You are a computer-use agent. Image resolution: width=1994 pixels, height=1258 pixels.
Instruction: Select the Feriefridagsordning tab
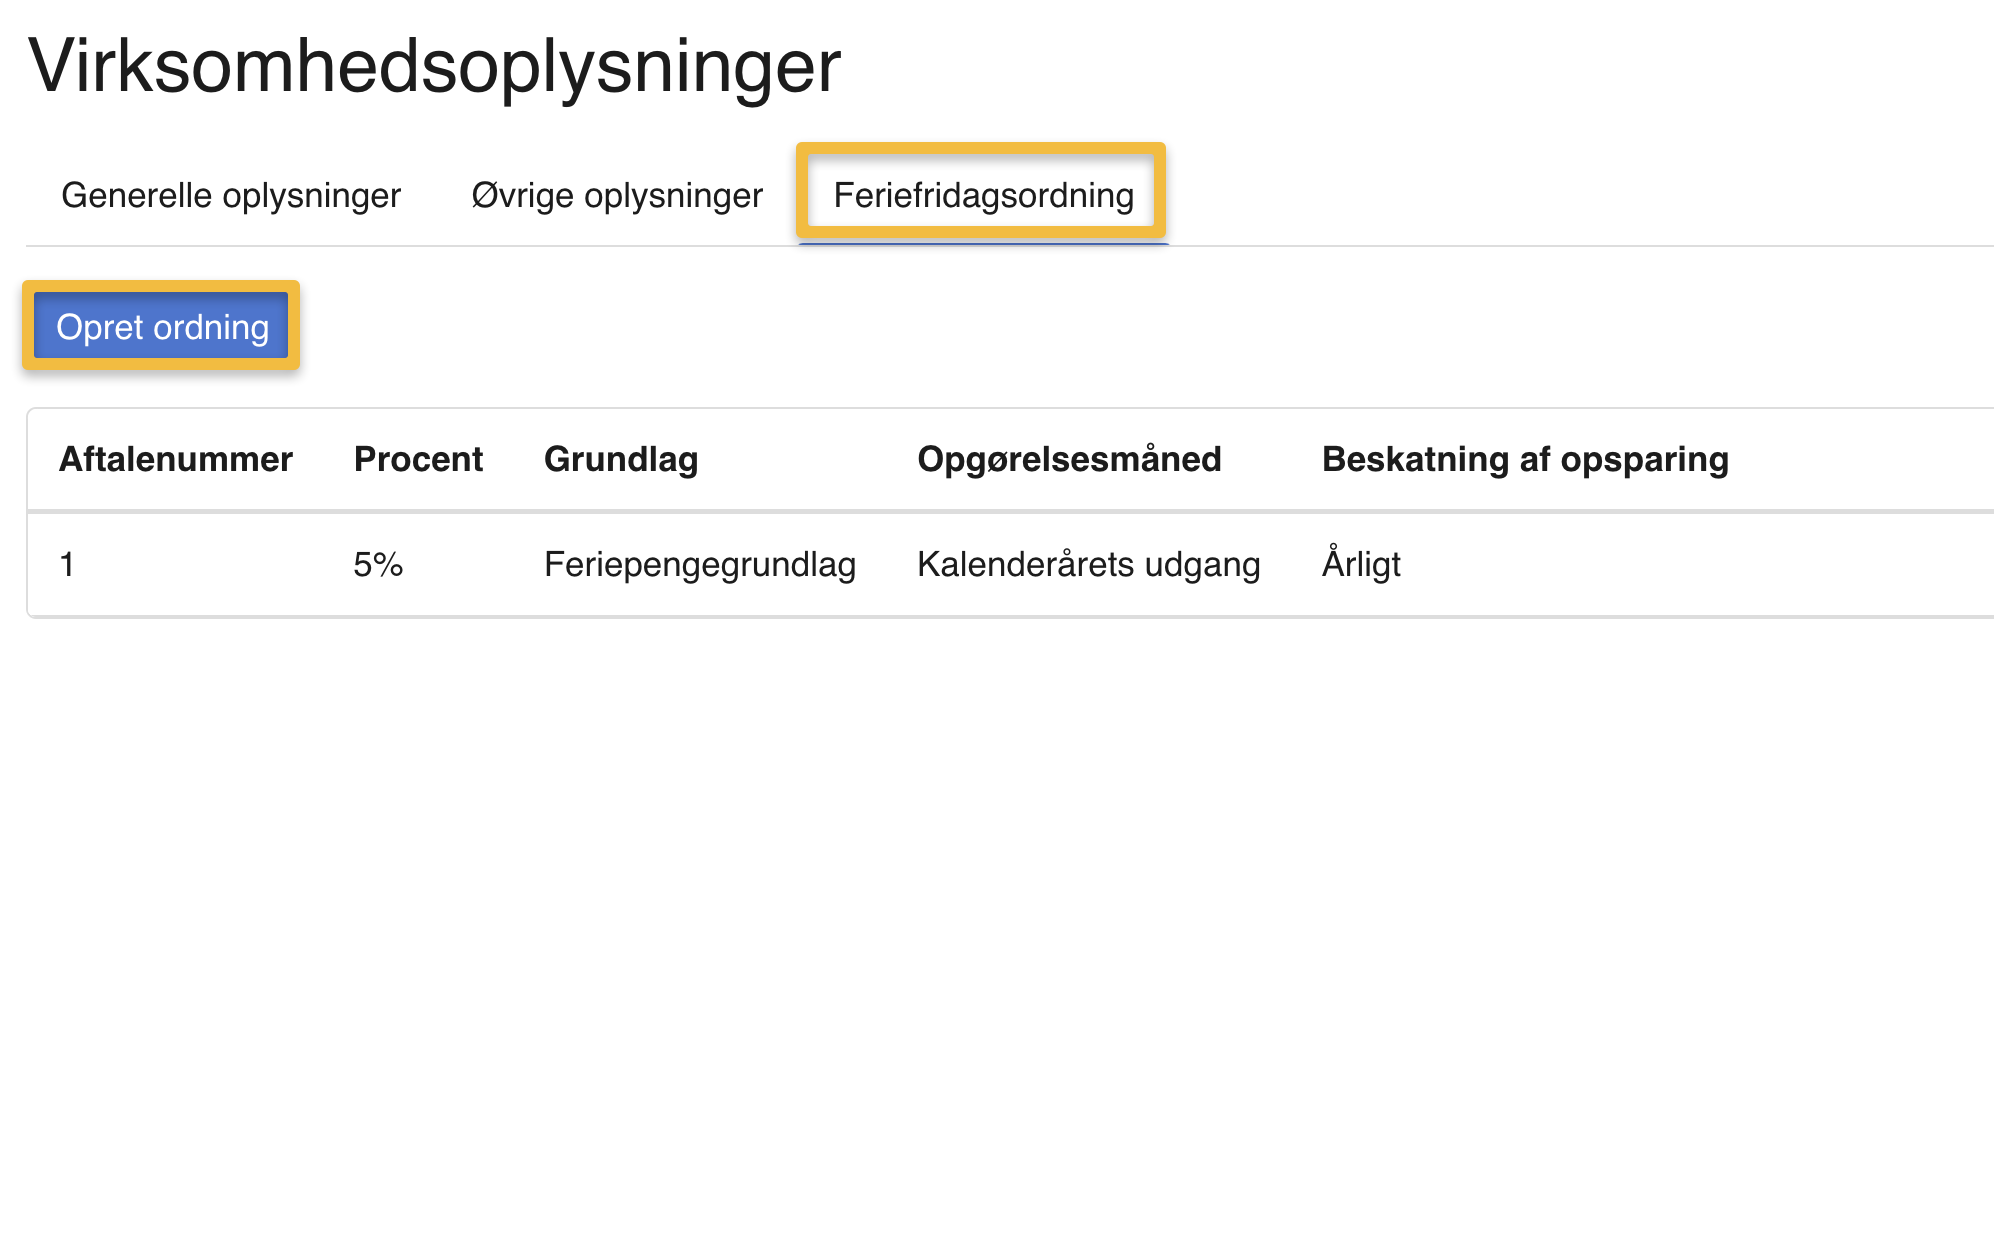[x=983, y=195]
